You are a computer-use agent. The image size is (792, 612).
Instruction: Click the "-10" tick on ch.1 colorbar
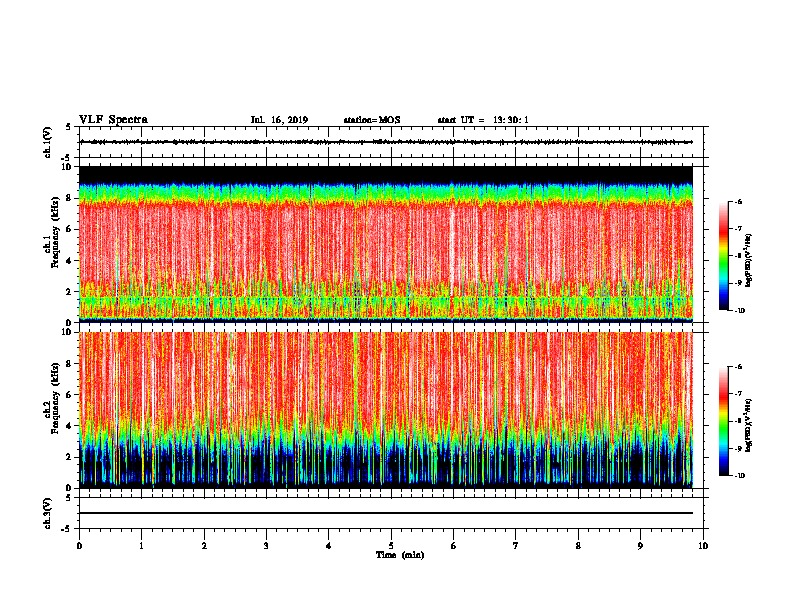(x=740, y=311)
